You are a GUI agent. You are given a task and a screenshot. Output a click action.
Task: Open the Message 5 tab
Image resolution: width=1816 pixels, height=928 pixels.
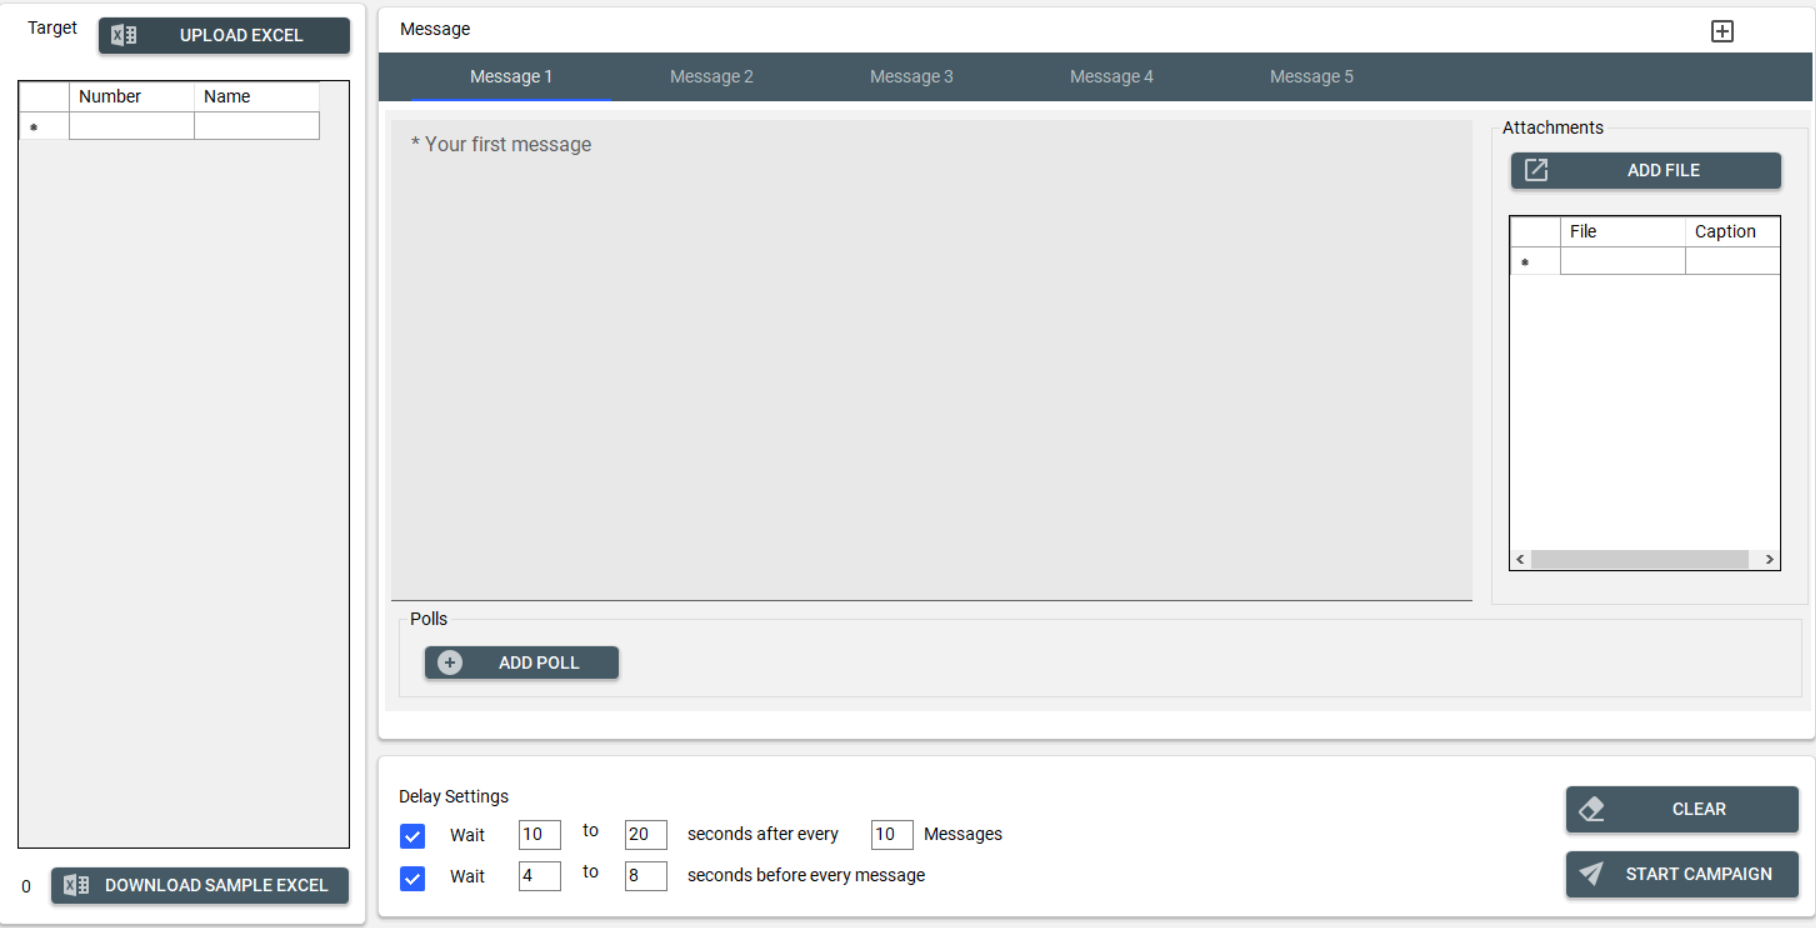coord(1311,77)
